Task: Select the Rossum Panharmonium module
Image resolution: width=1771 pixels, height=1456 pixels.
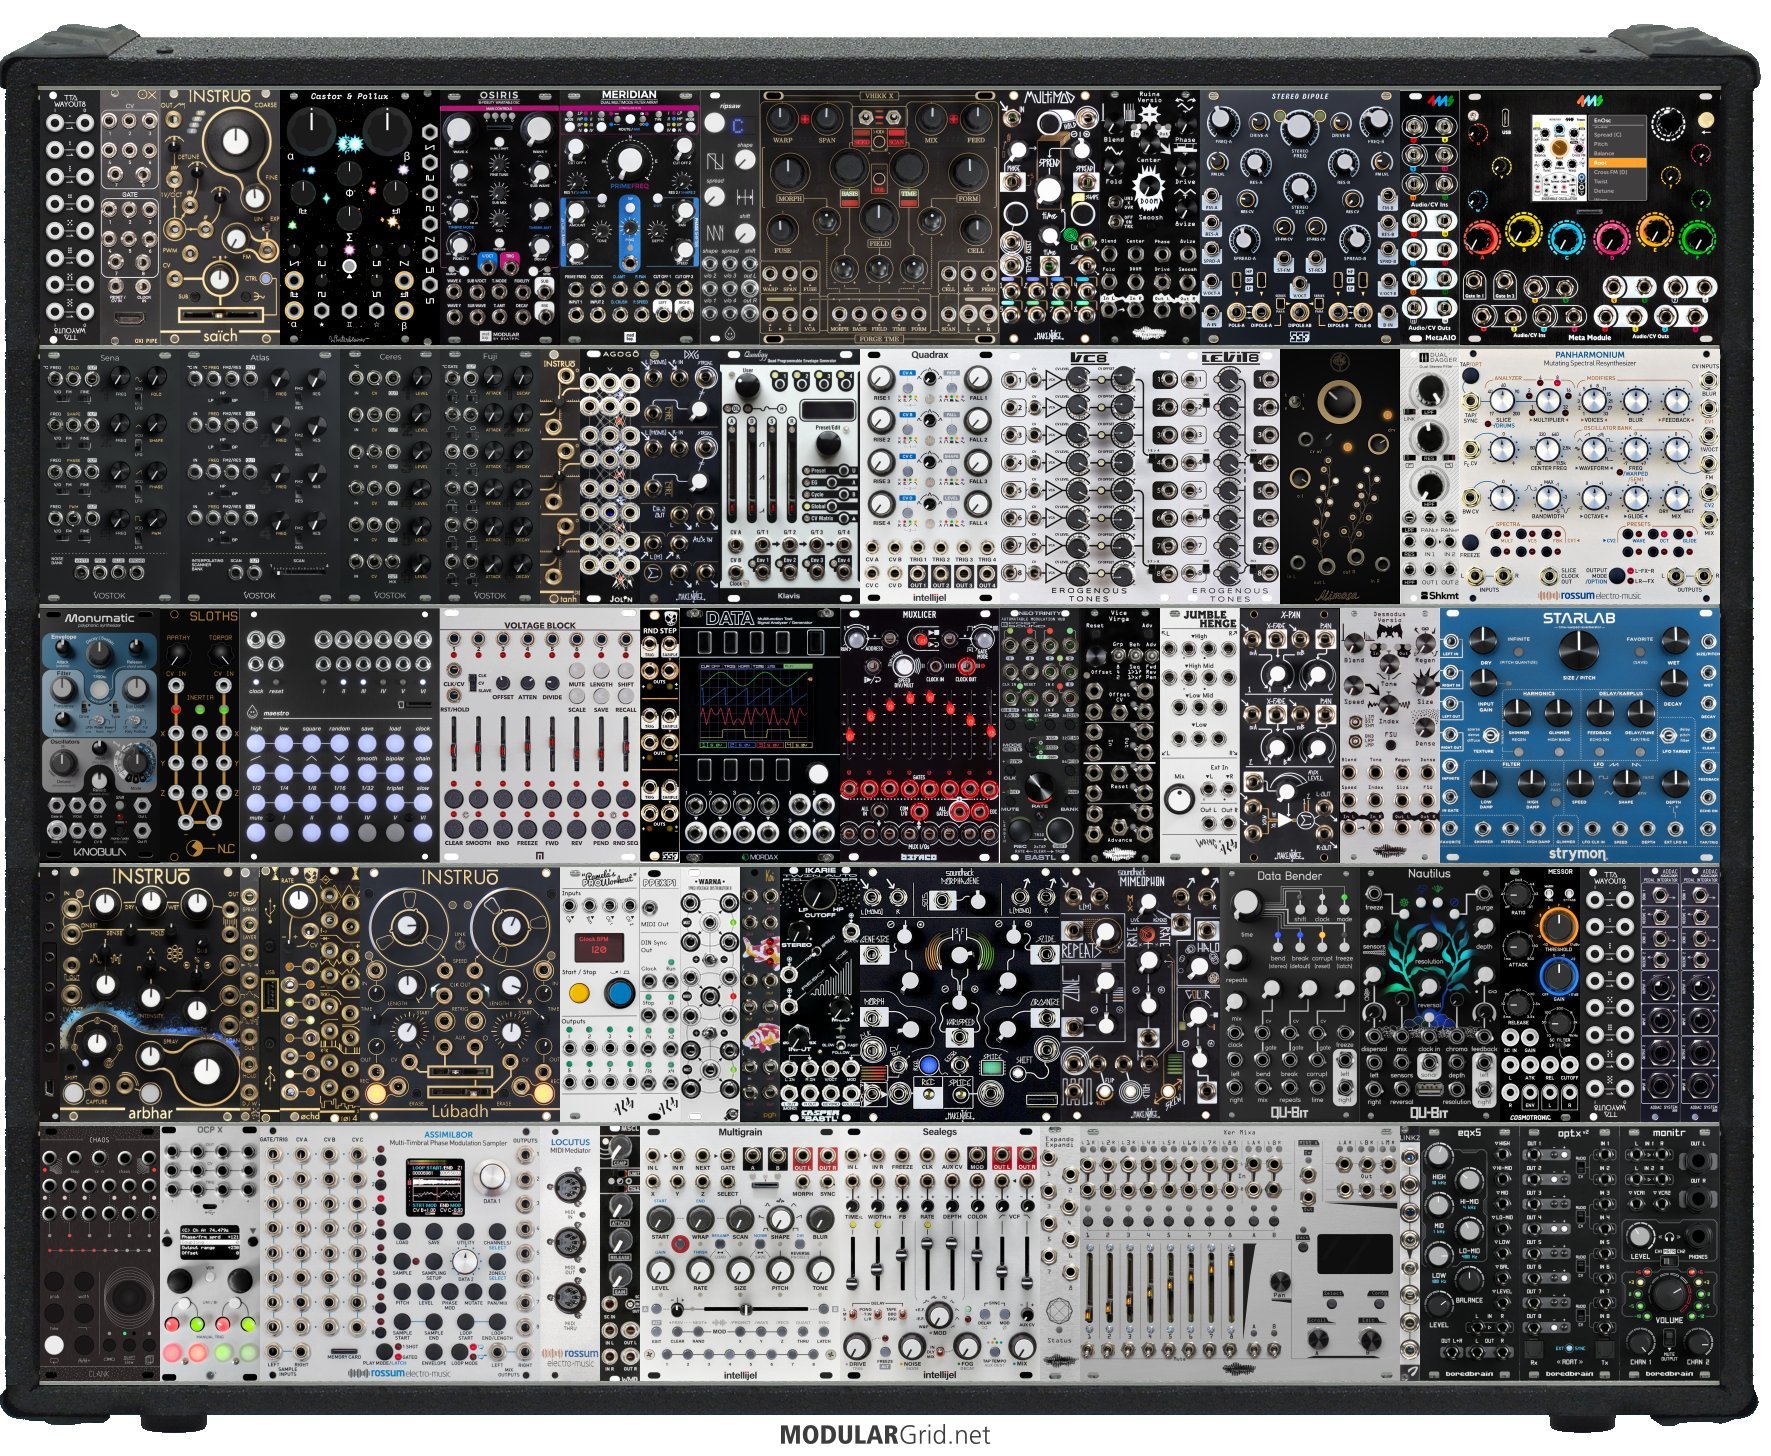Action: (1589, 476)
